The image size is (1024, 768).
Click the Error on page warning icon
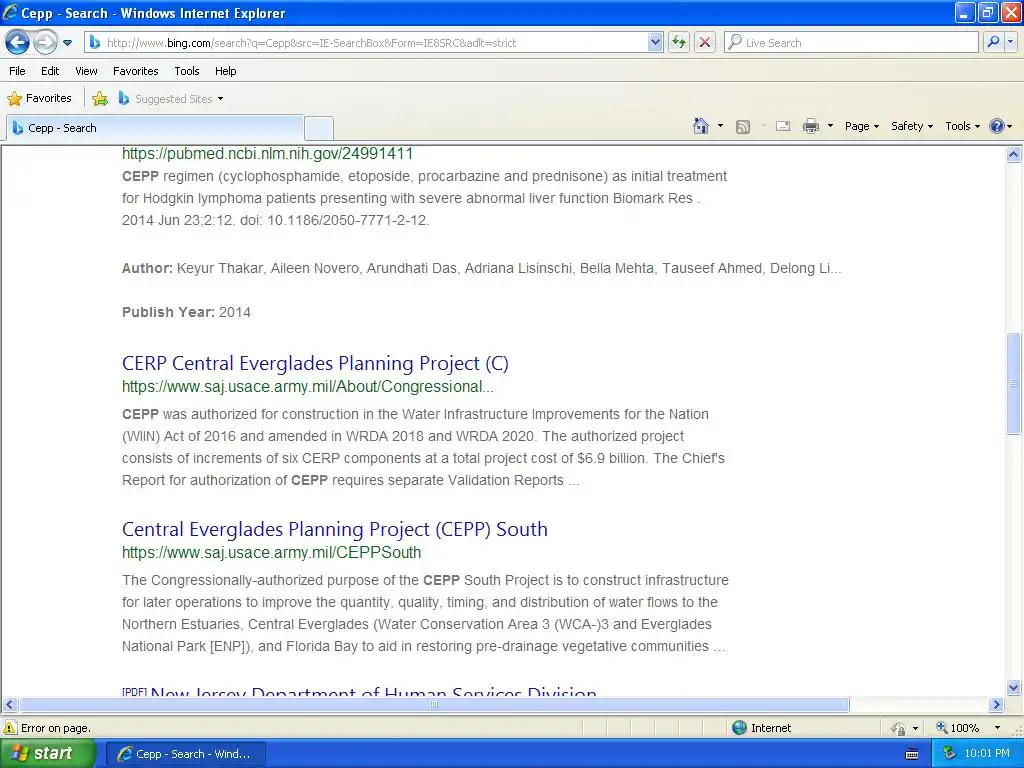(x=10, y=728)
